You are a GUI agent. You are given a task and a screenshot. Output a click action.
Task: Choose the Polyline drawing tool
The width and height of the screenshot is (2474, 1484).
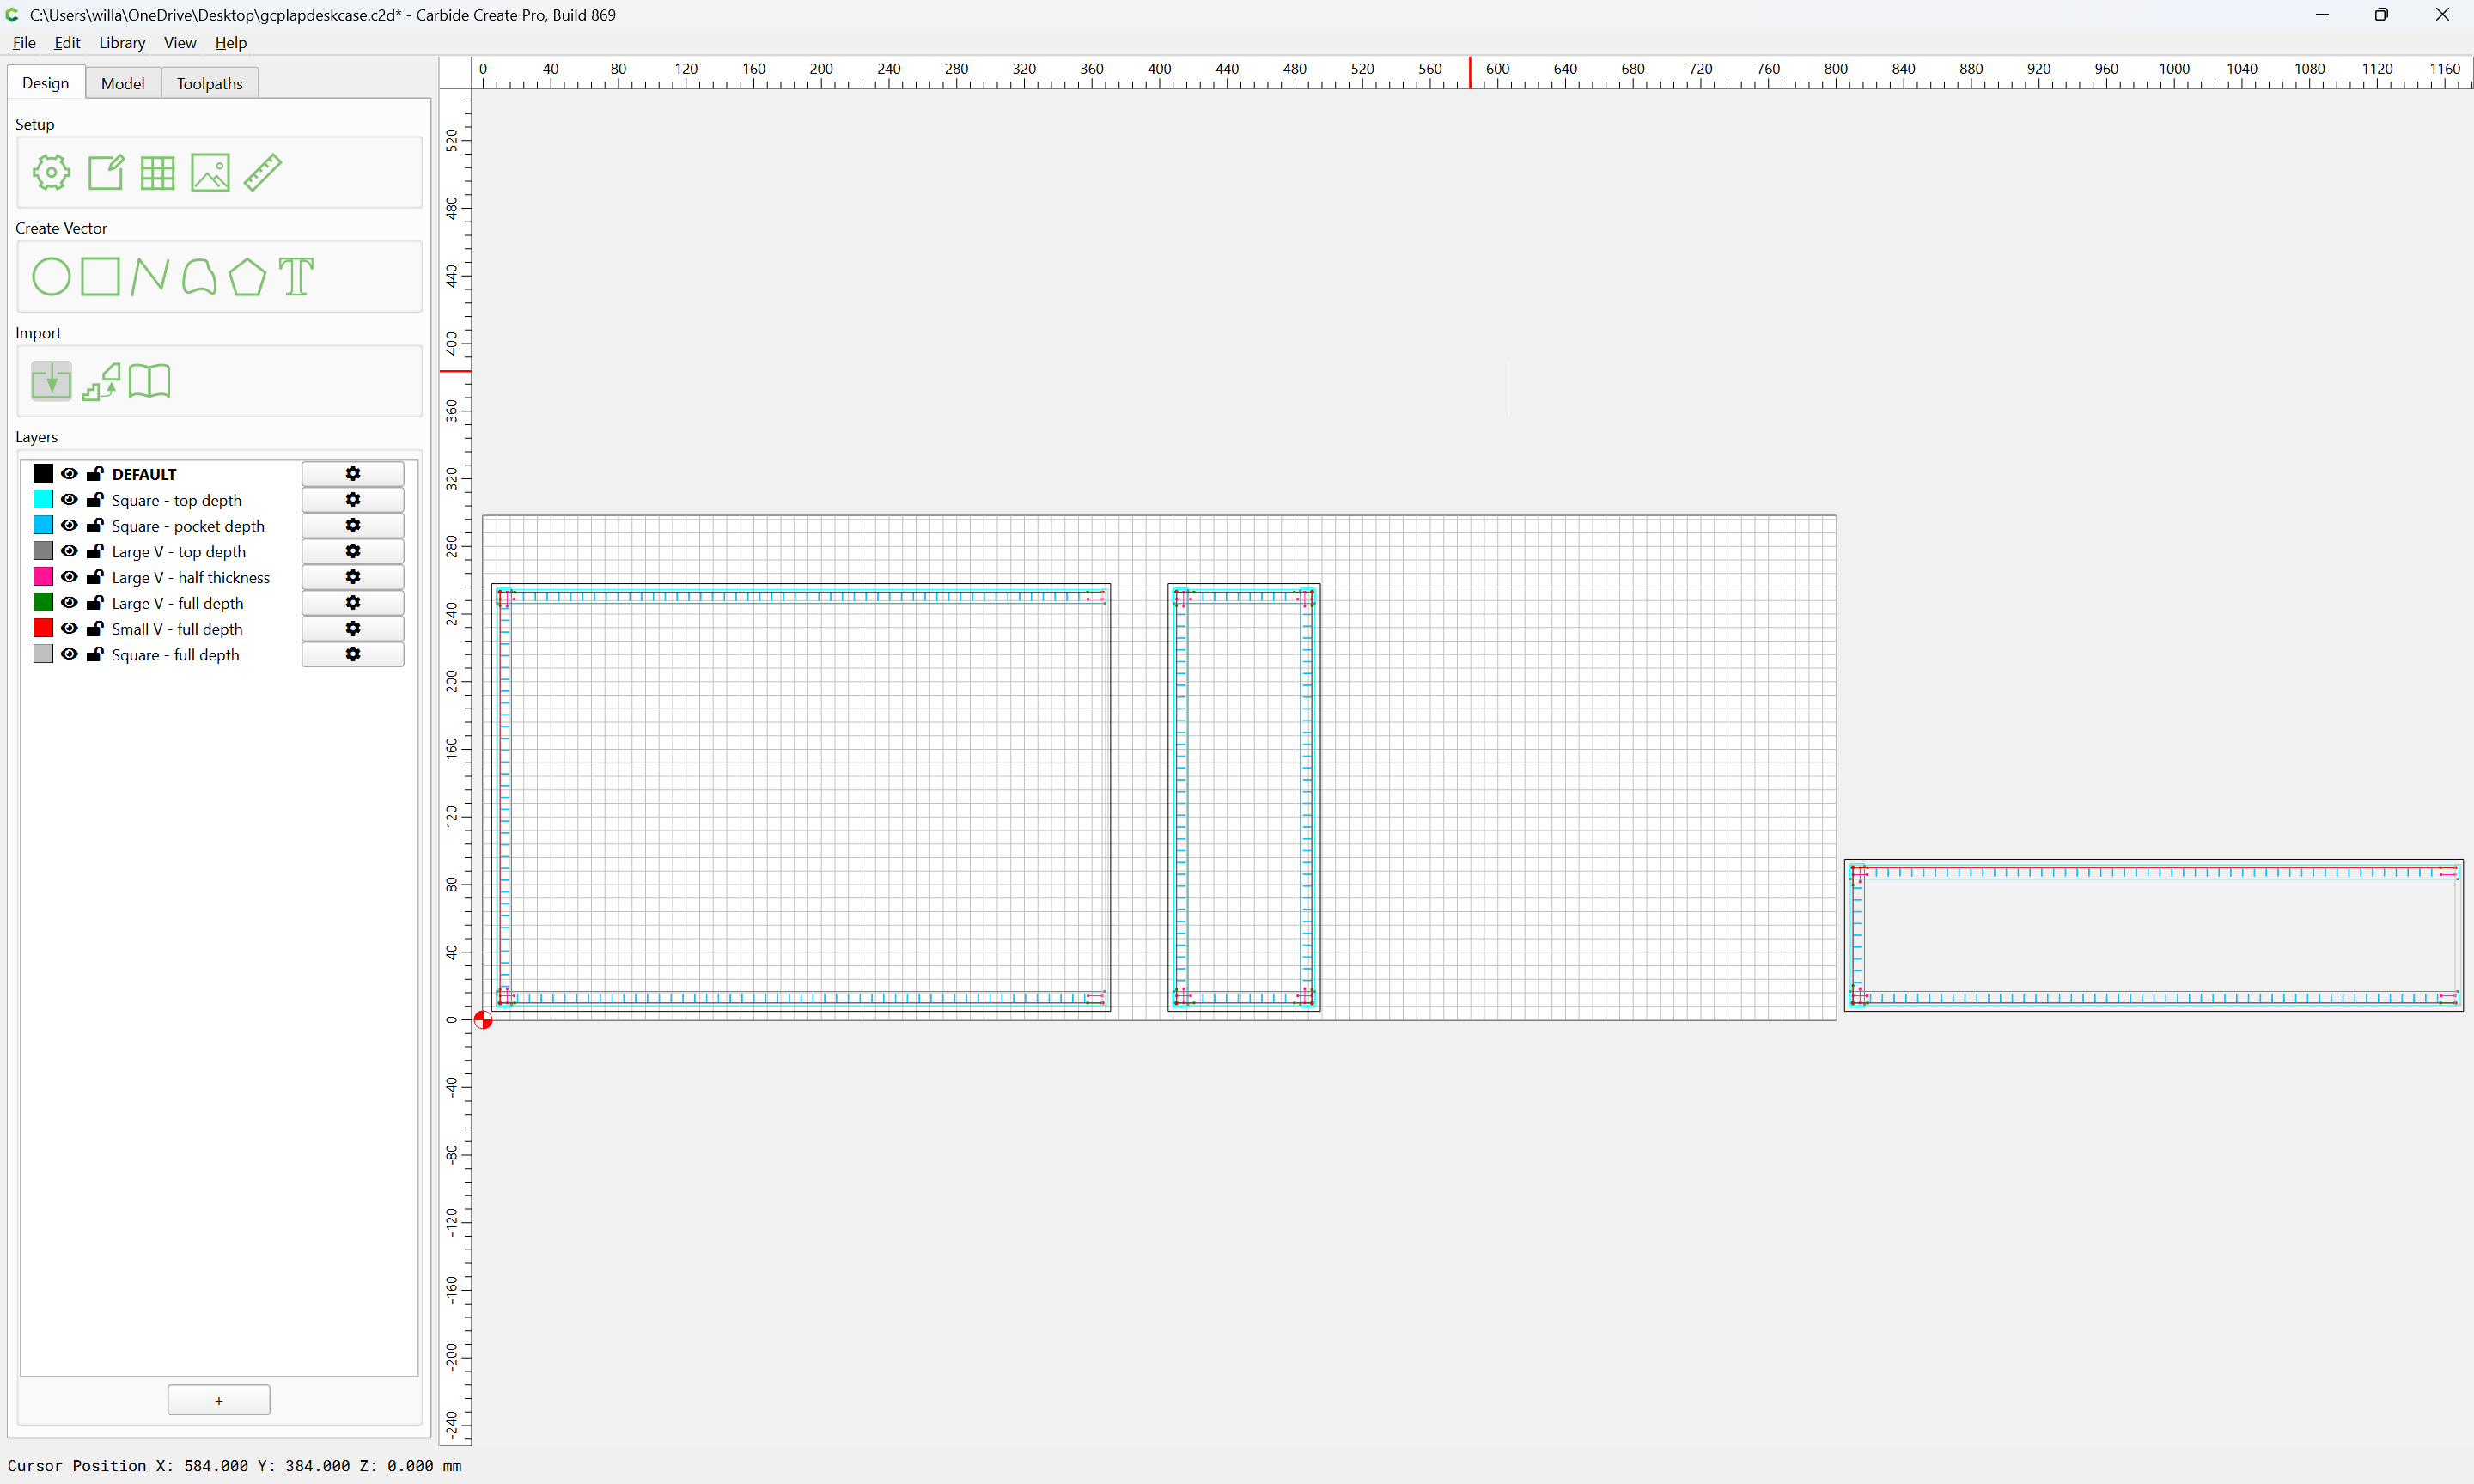[x=150, y=276]
